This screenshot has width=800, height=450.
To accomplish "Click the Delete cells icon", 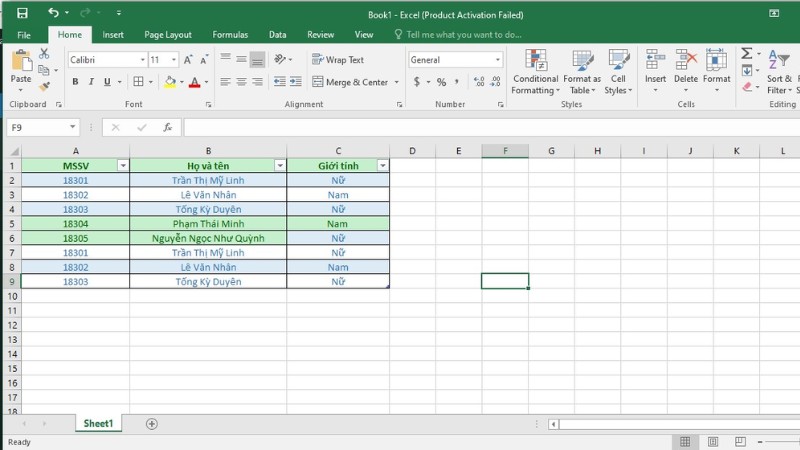I will [x=686, y=72].
